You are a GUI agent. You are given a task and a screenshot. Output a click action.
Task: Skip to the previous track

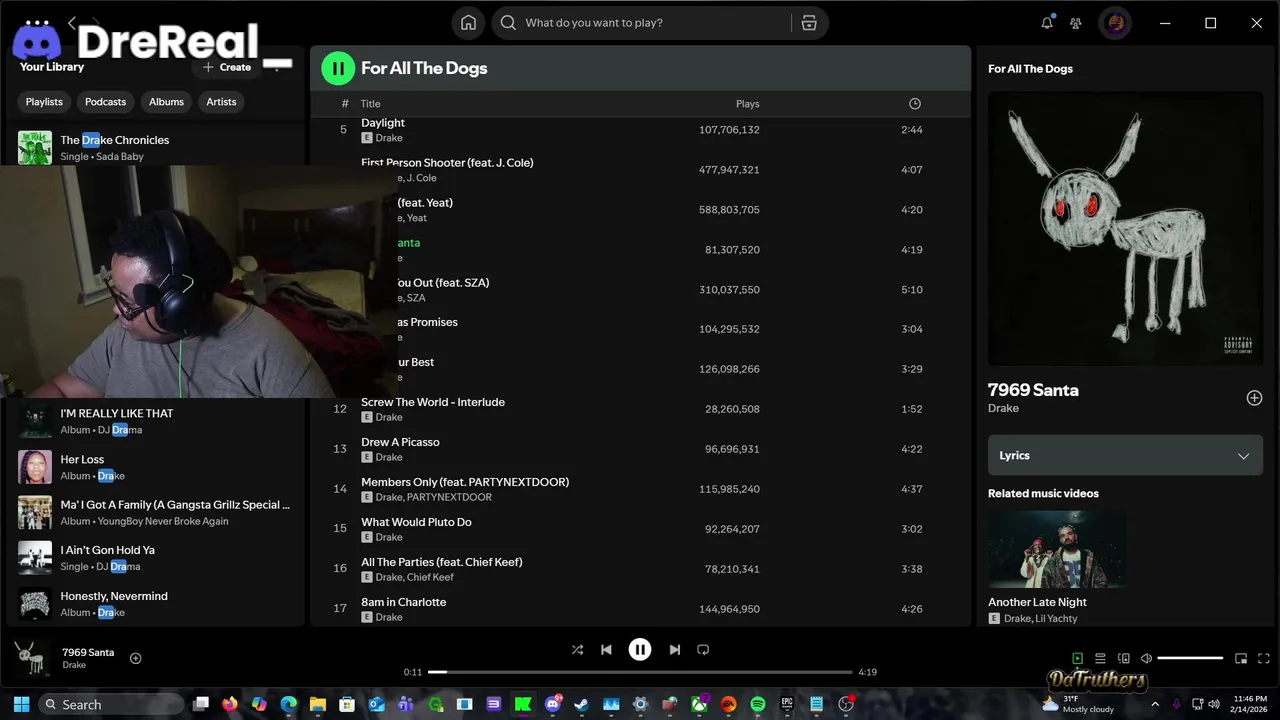606,650
